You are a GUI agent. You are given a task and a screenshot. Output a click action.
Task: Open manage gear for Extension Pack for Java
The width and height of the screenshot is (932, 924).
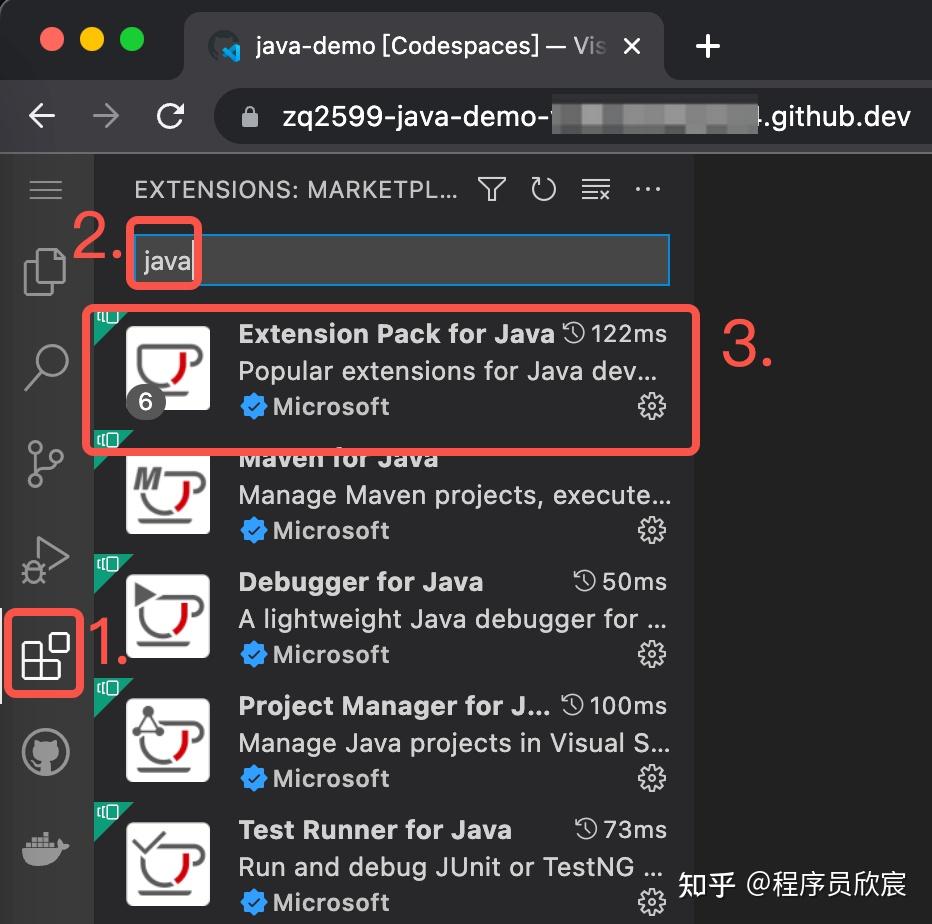(651, 406)
